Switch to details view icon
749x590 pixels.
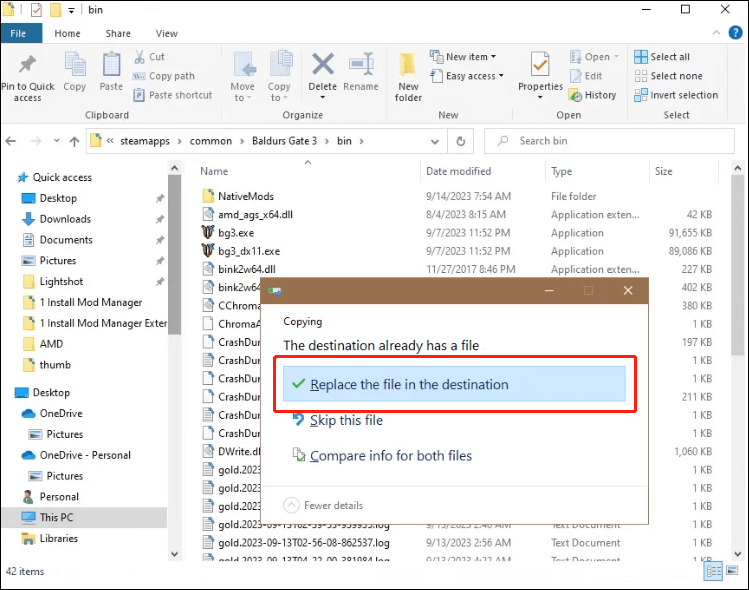point(714,571)
